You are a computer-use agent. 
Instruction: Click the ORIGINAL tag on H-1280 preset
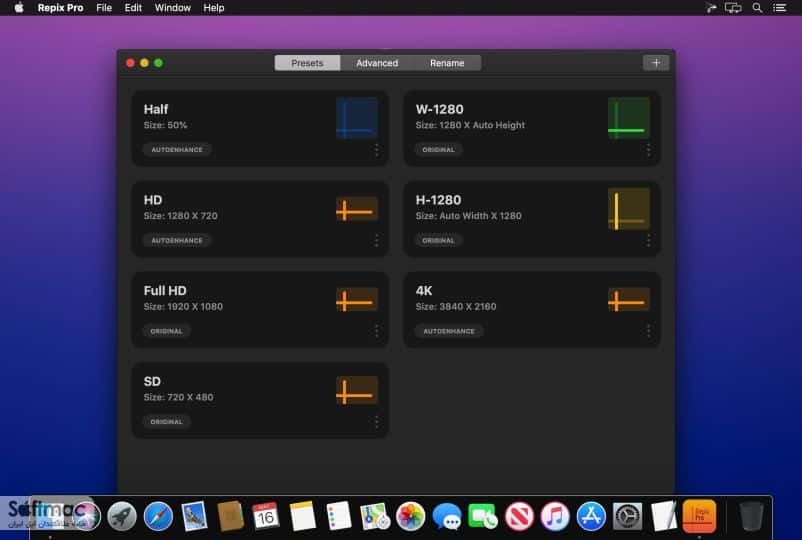(x=438, y=240)
